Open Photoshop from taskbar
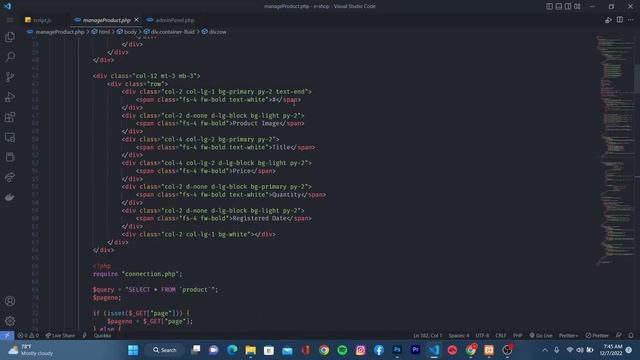Viewport: 640px width, 360px height. coord(397,350)
